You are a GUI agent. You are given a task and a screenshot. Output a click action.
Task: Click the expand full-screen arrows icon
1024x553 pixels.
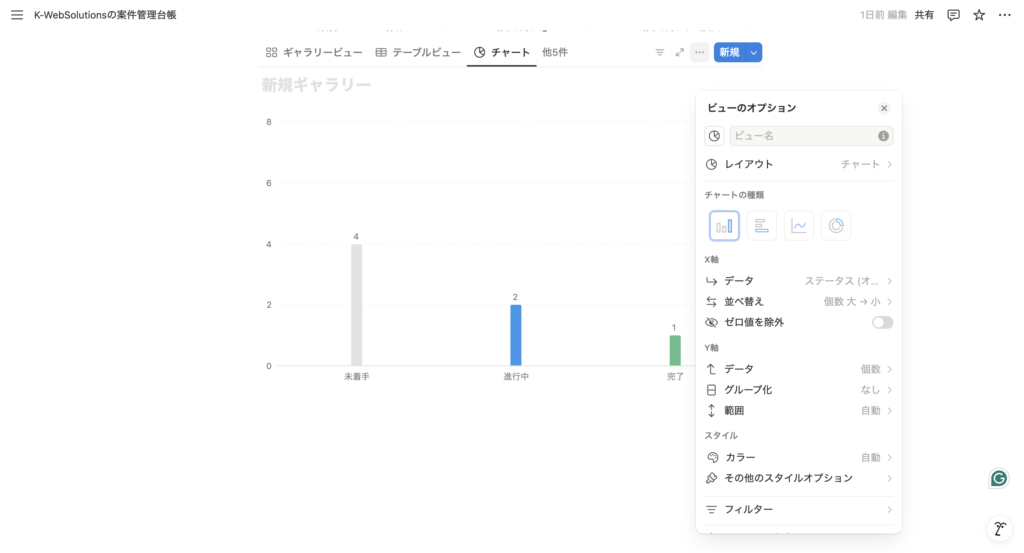click(x=680, y=52)
